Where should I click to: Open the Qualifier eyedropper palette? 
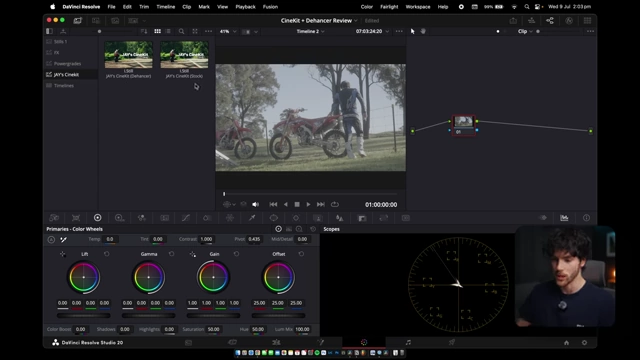point(252,218)
